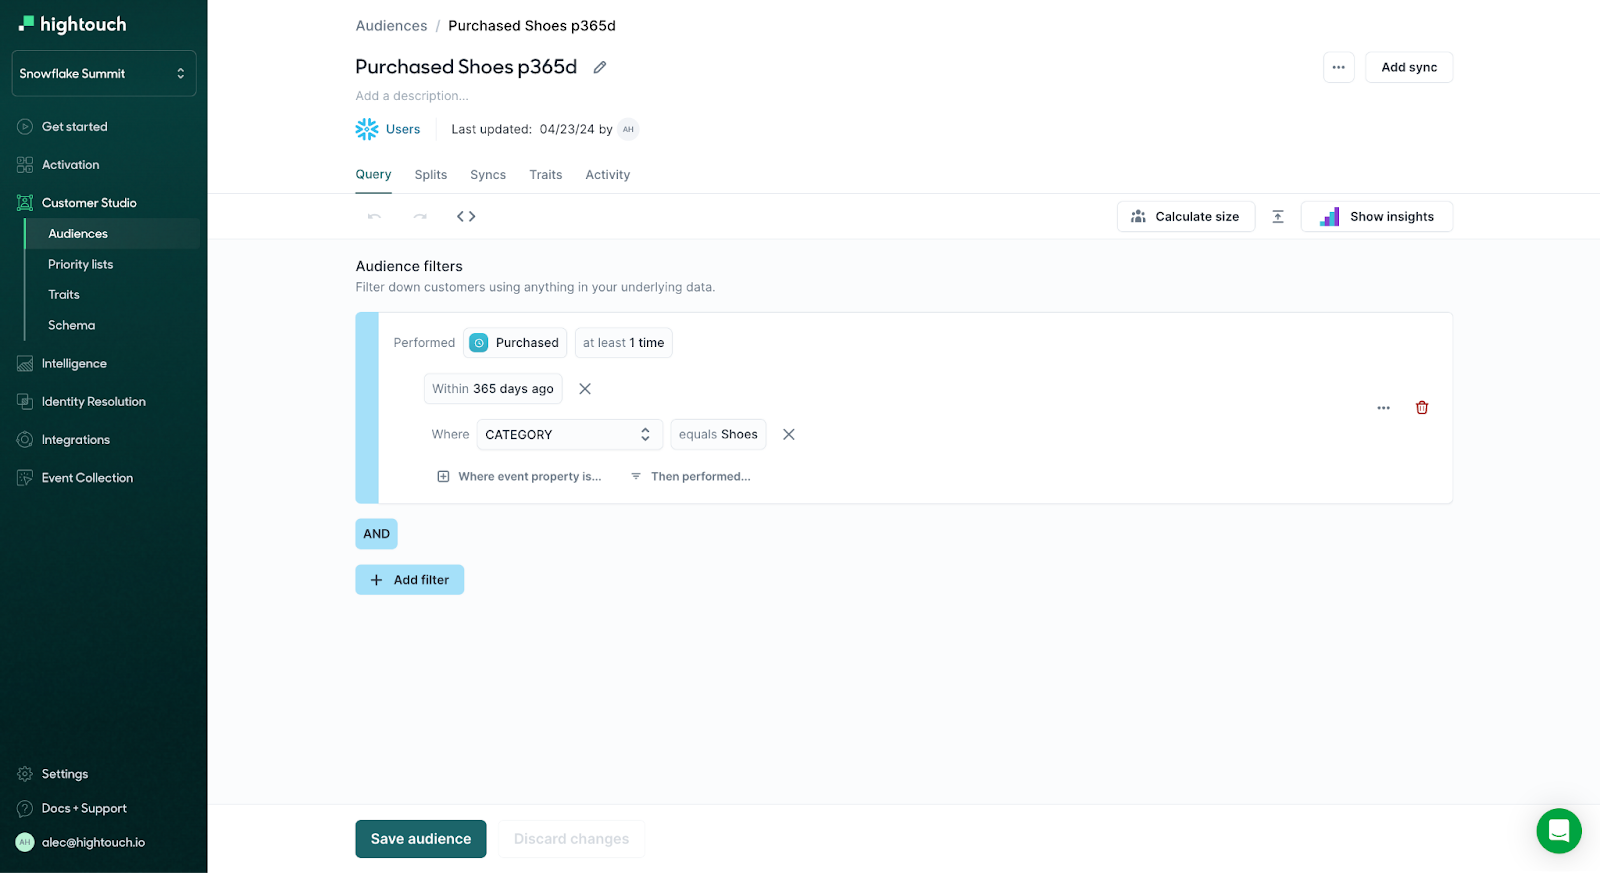This screenshot has height=873, width=1600.
Task: Toggle the AND logic operator
Action: click(x=376, y=534)
